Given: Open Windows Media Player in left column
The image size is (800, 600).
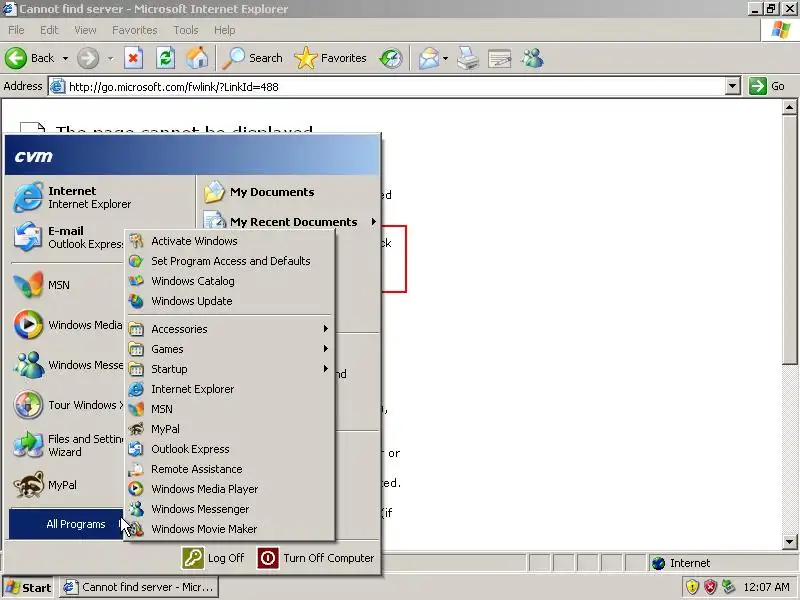Looking at the screenshot, I should pos(68,324).
